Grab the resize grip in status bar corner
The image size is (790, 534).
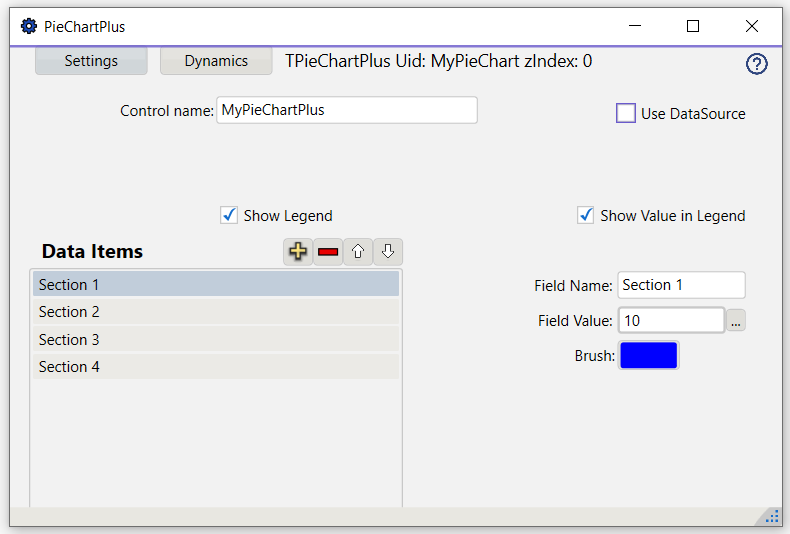coord(772,517)
